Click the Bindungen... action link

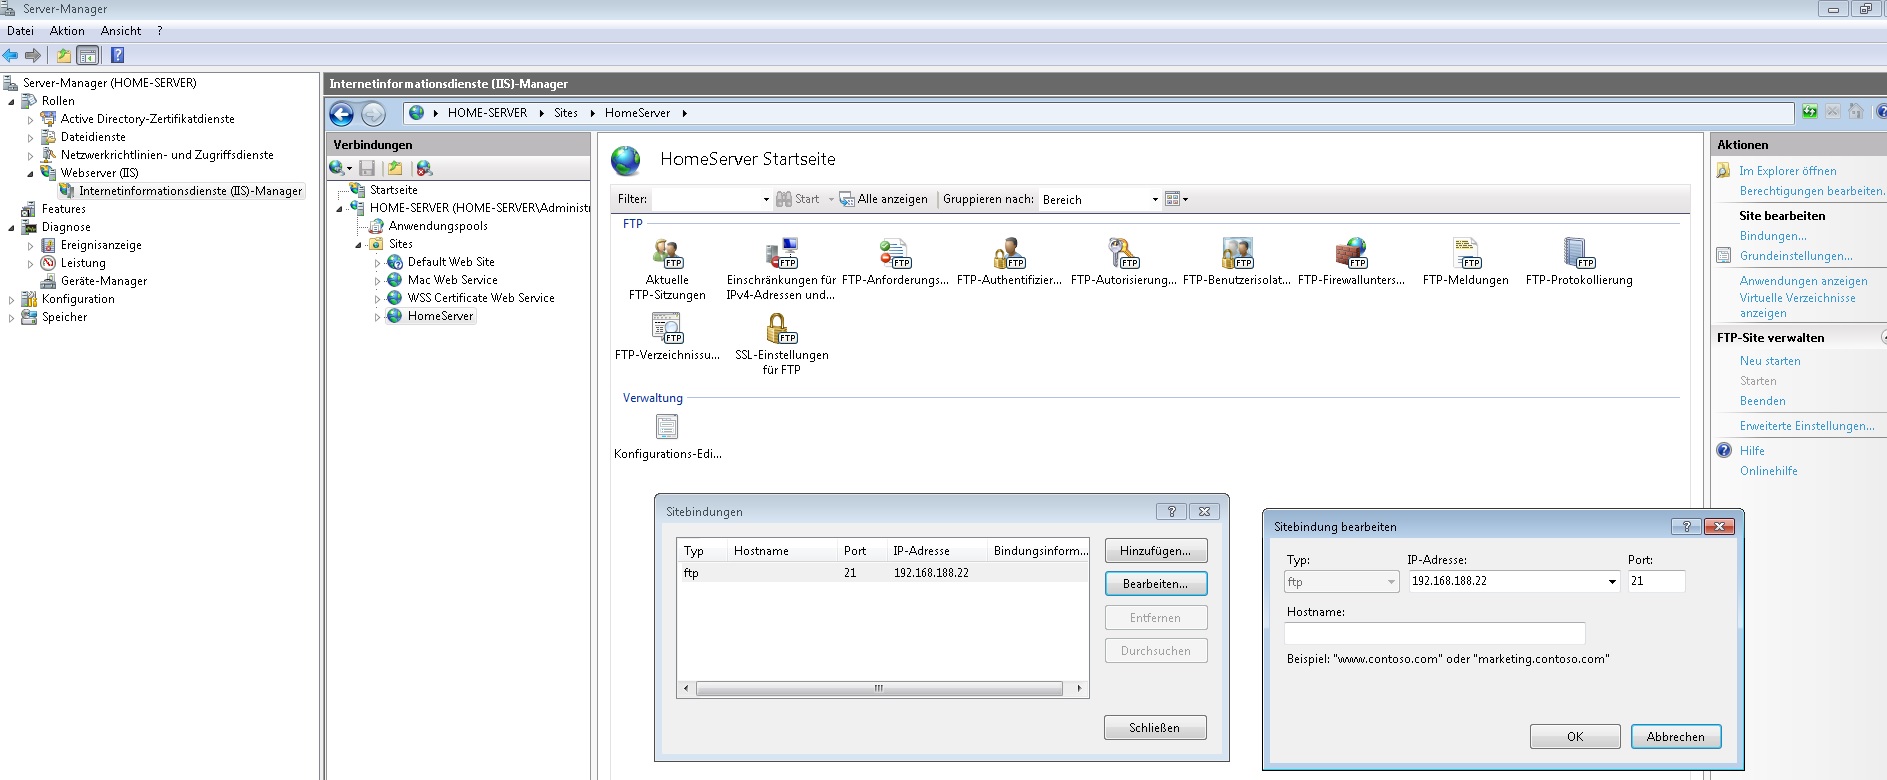1773,236
